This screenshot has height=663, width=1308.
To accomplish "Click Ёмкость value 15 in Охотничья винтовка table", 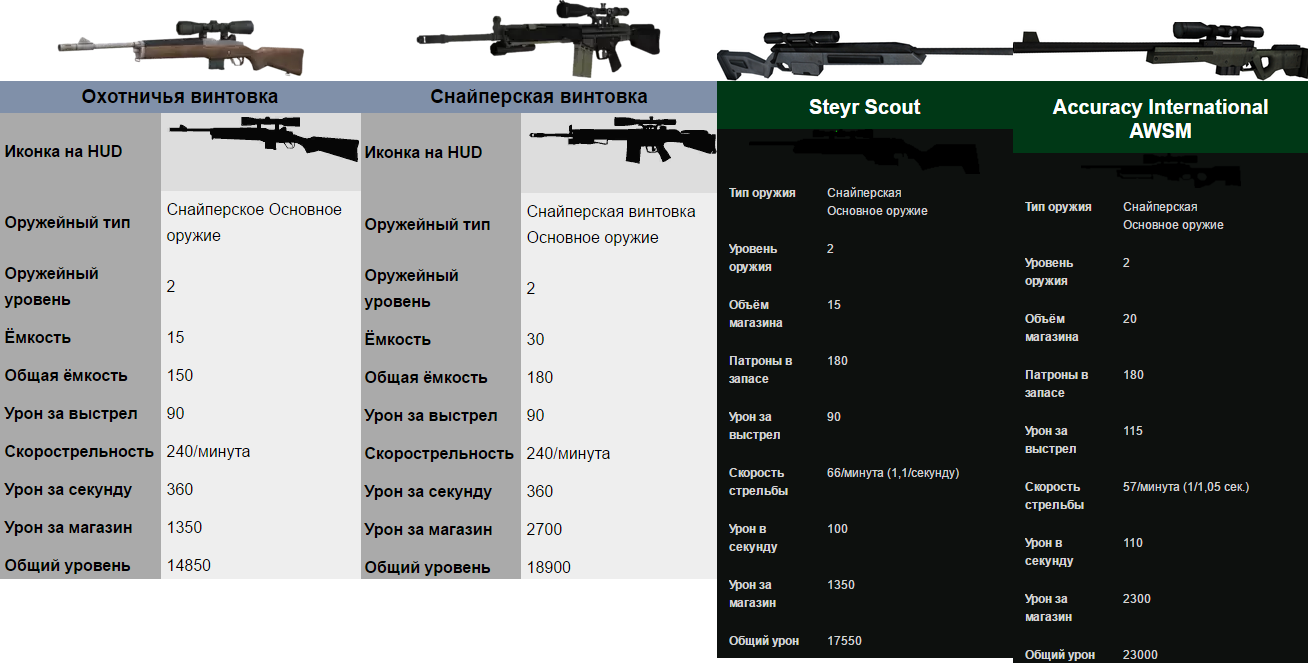I will [x=175, y=337].
